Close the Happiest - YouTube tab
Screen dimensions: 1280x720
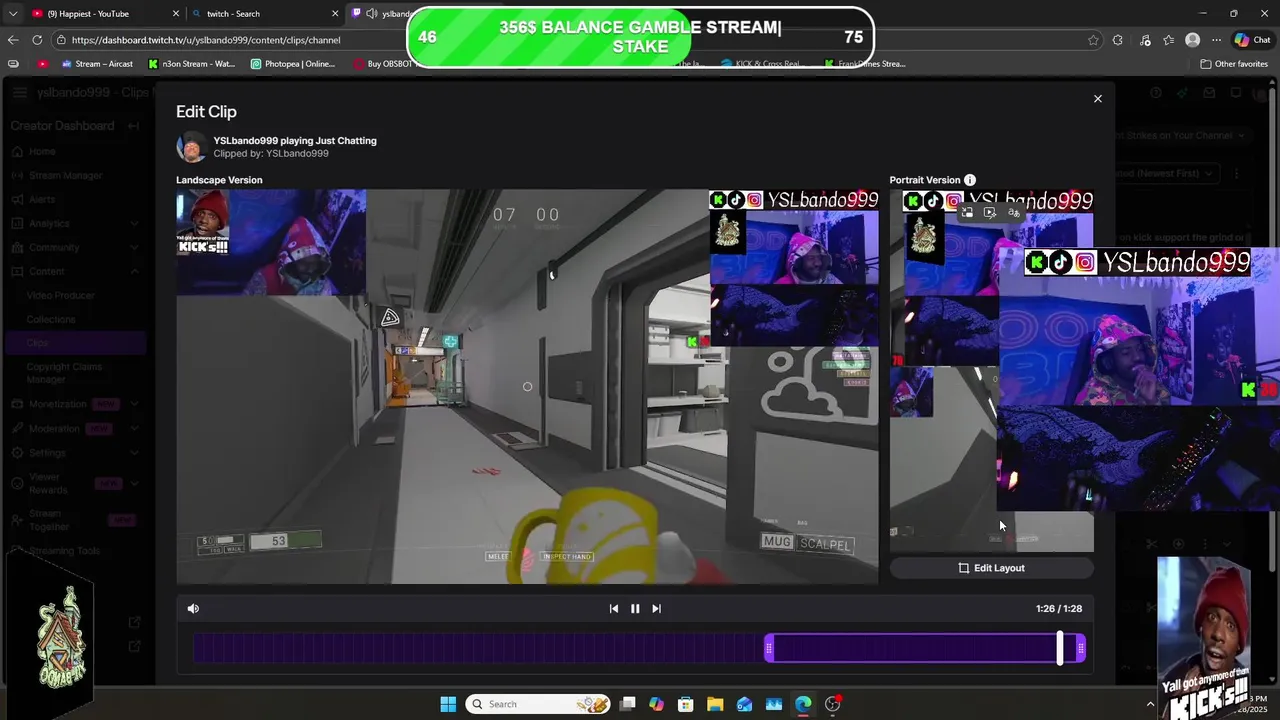pos(176,14)
